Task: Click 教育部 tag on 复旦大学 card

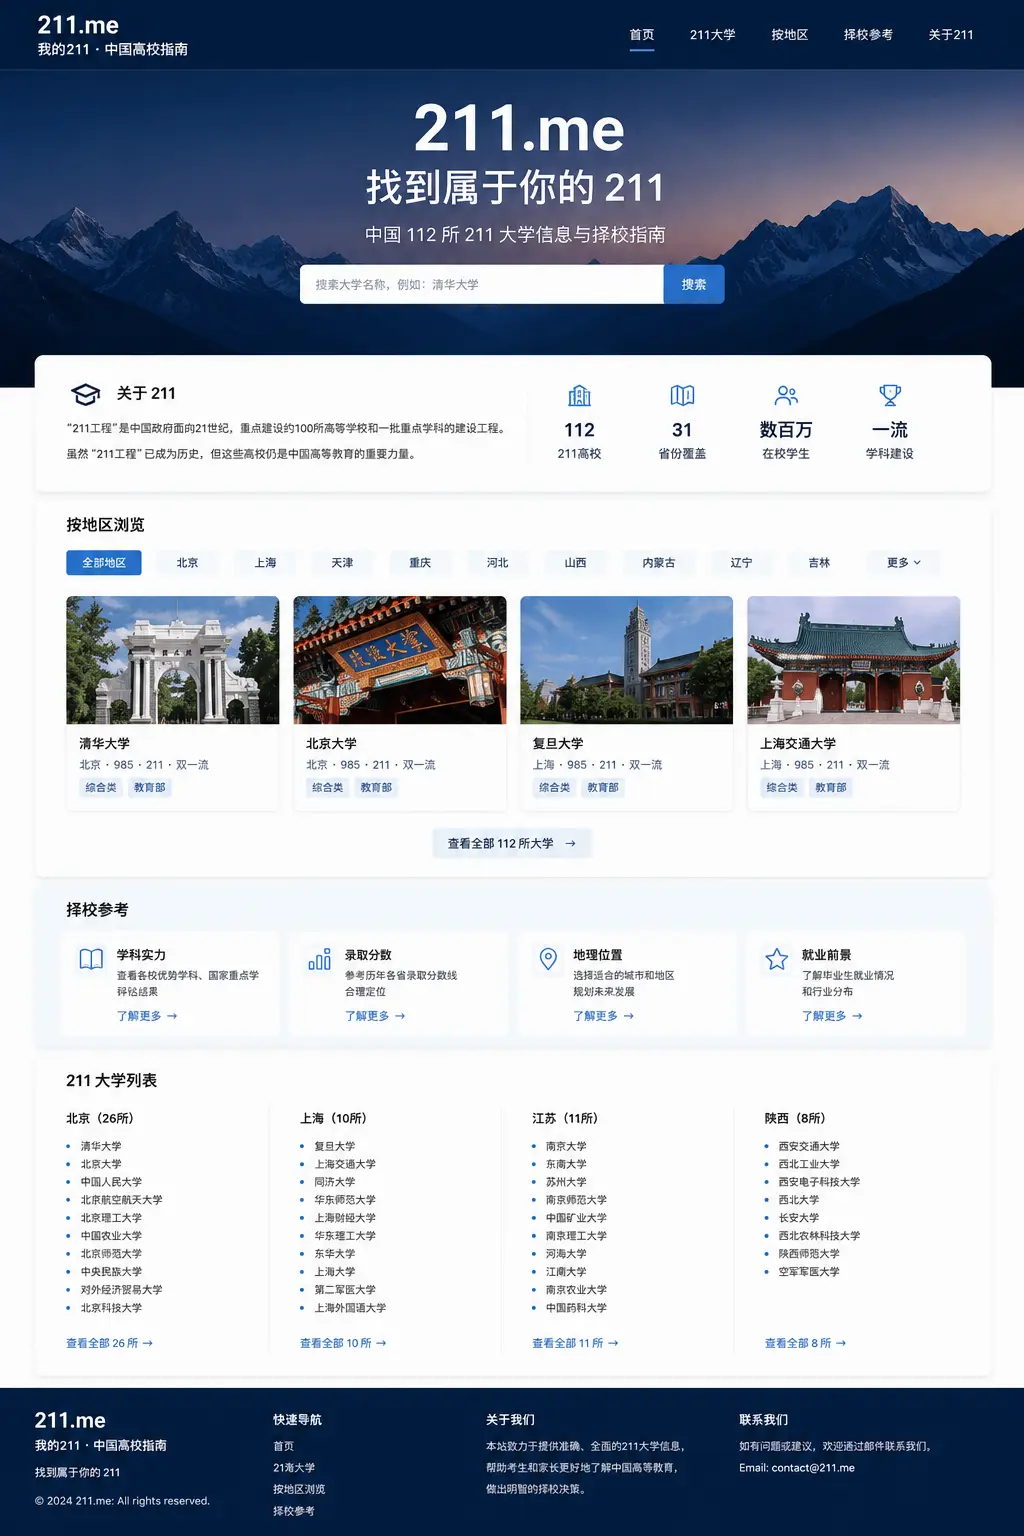Action: pyautogui.click(x=603, y=788)
